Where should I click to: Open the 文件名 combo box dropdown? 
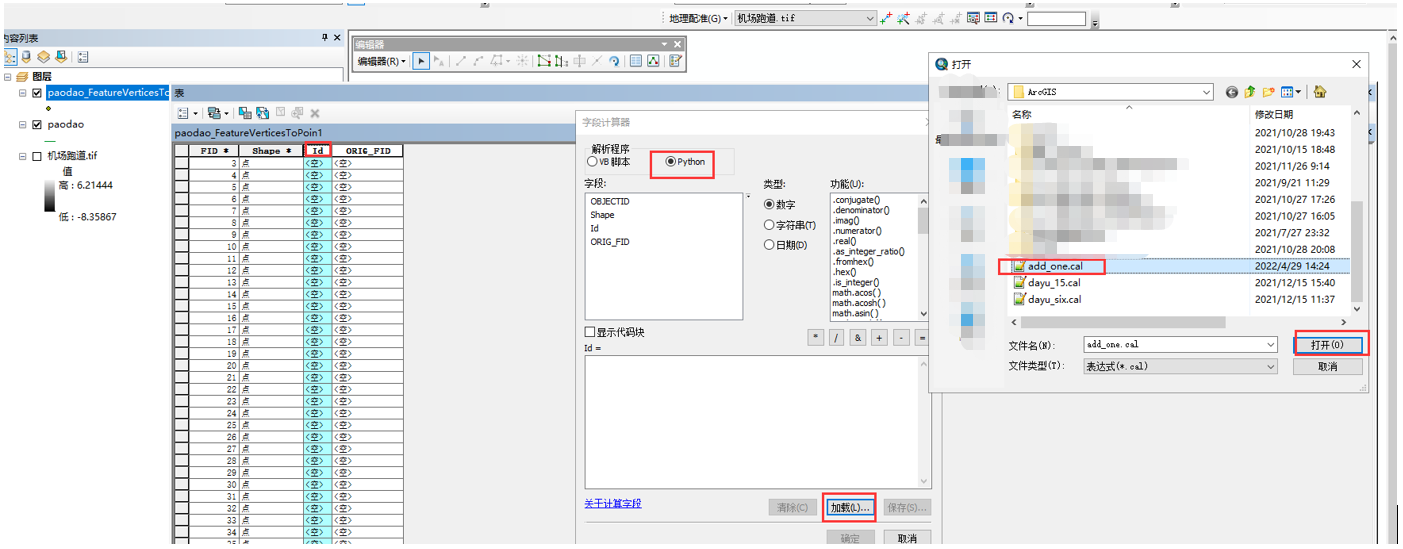(1270, 344)
